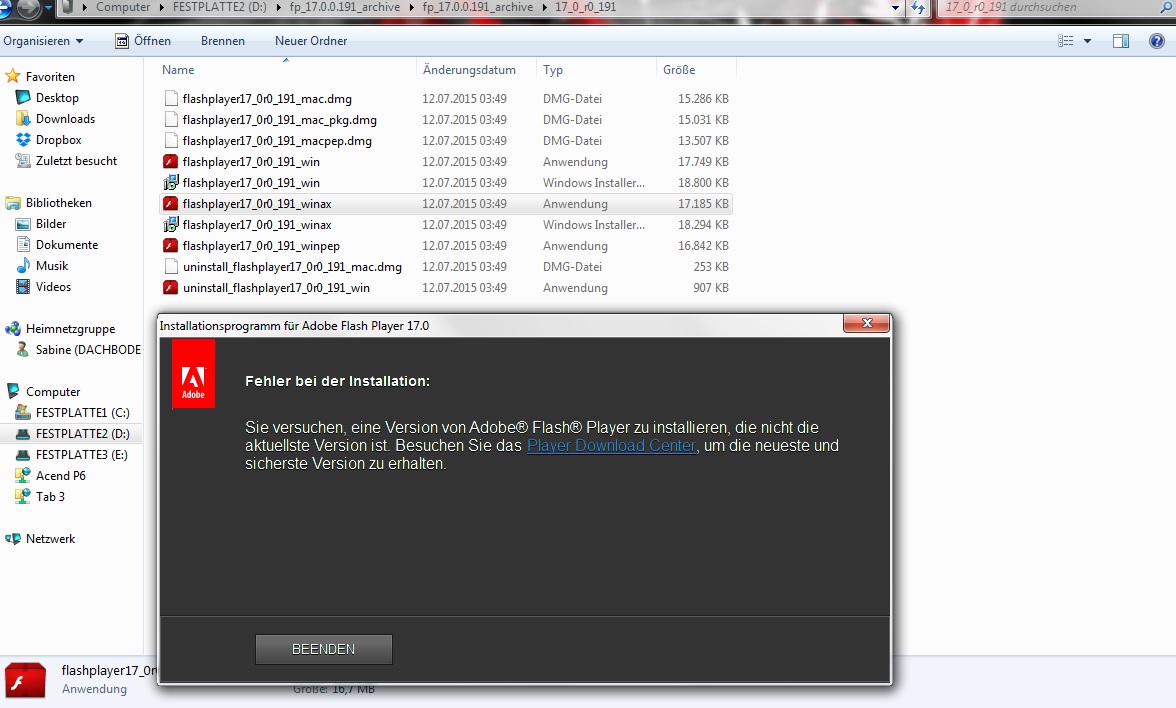This screenshot has height=708, width=1176.
Task: Open the Player Download Center link
Action: pos(611,446)
